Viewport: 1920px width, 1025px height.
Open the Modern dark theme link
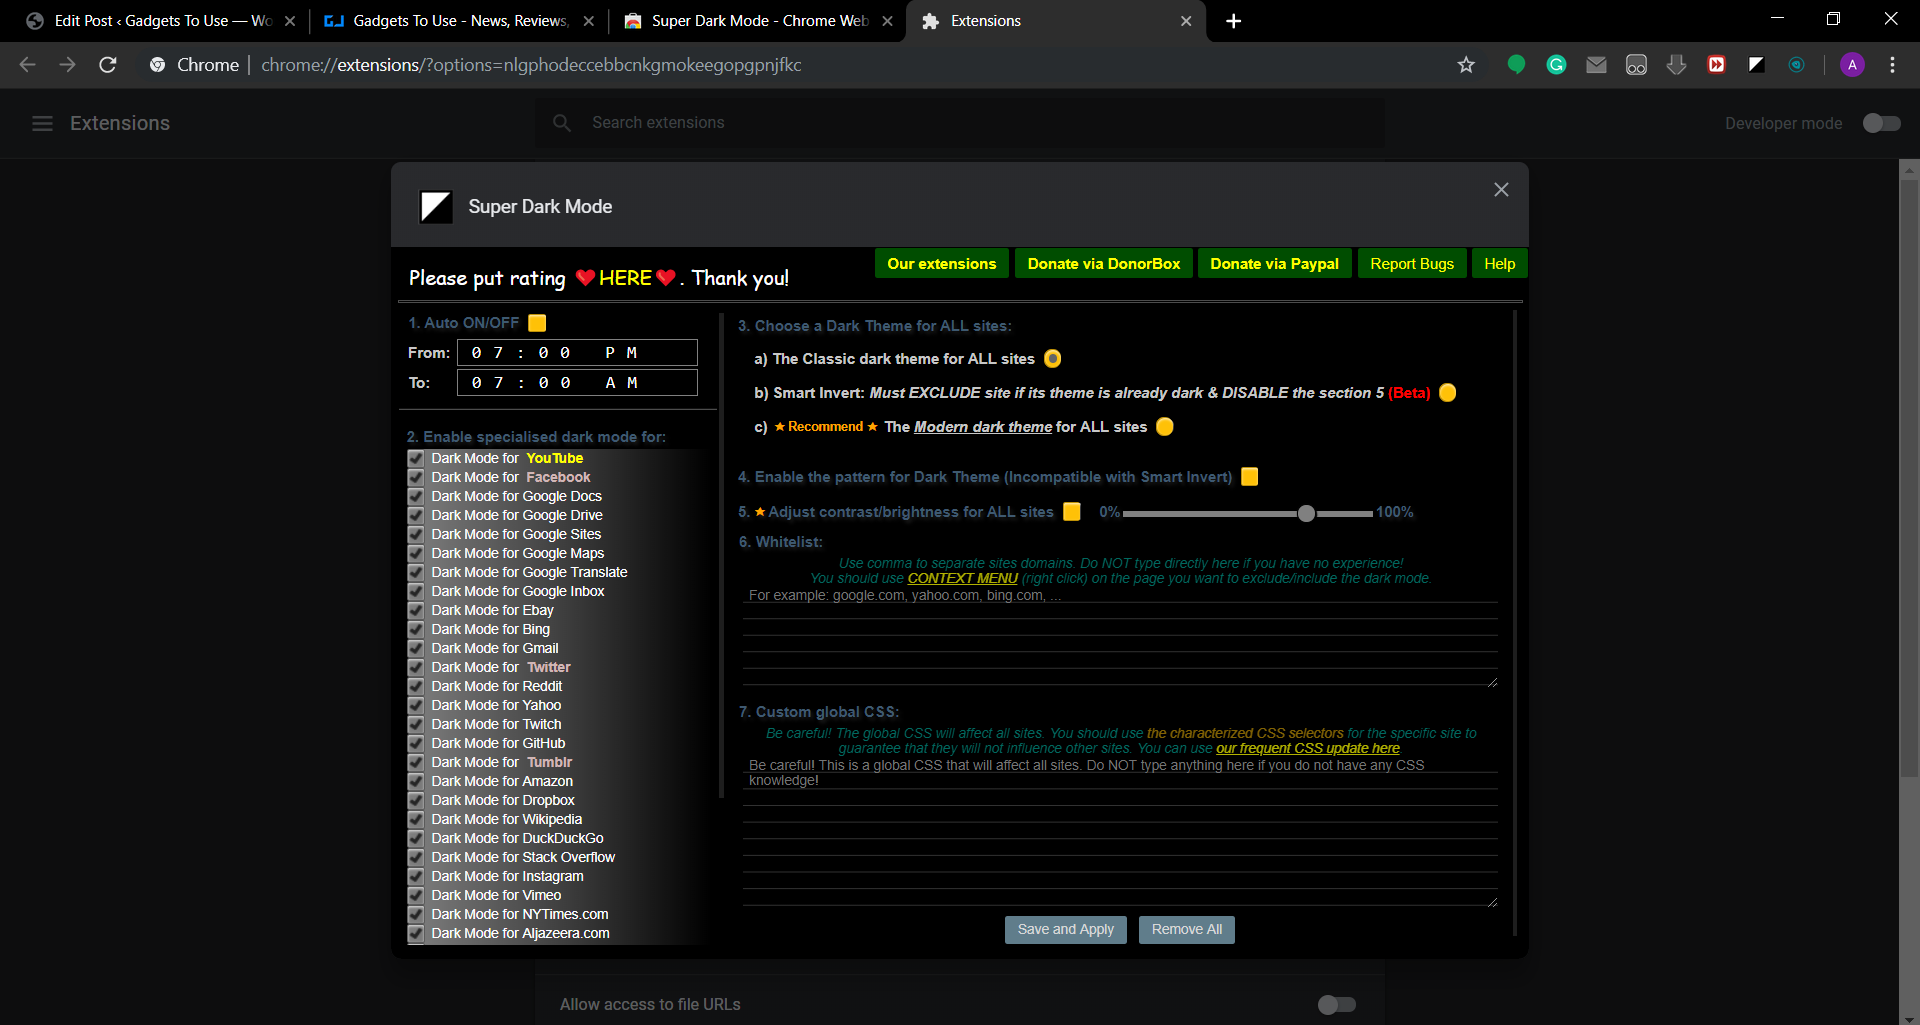click(983, 427)
